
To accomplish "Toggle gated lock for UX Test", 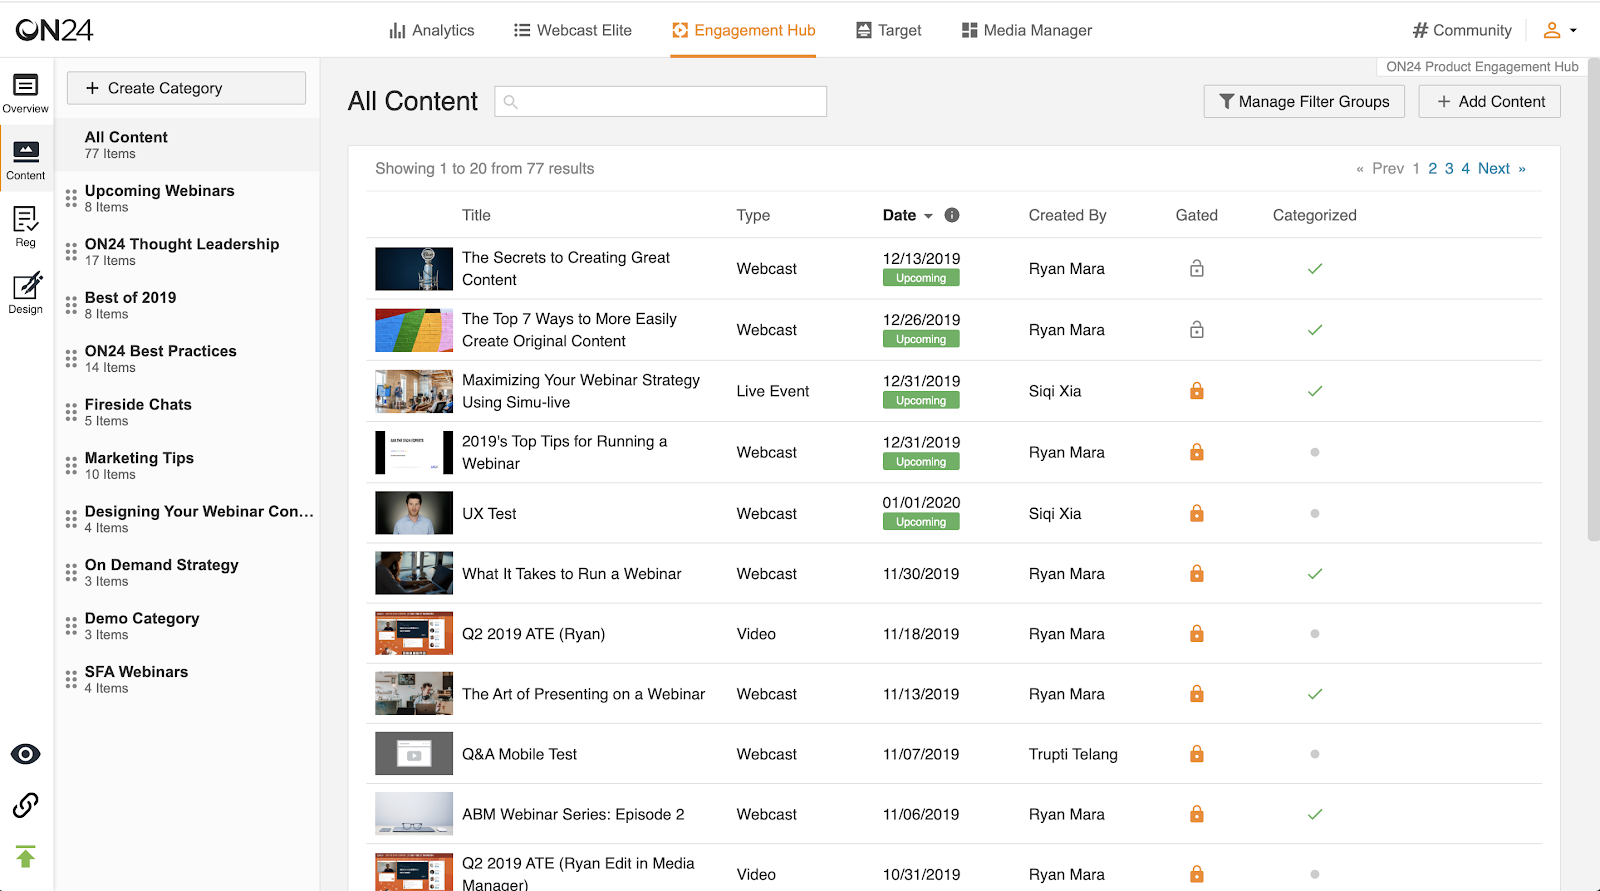I will [1197, 513].
